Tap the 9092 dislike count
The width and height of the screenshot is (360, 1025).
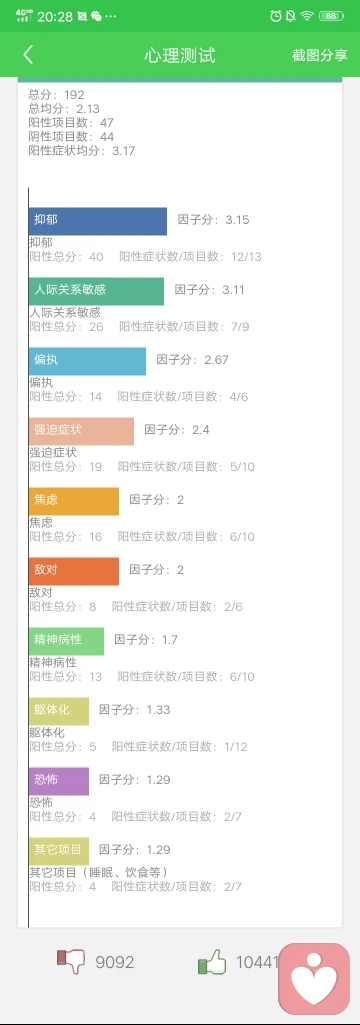(x=115, y=962)
